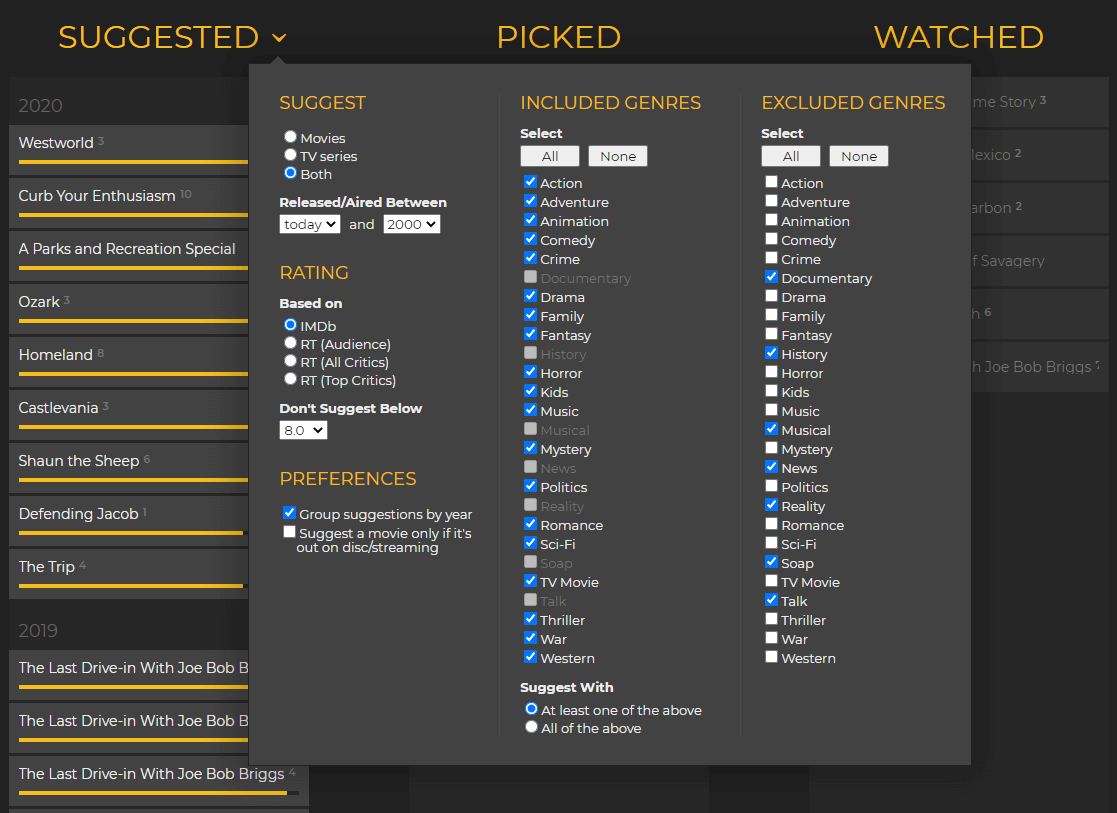This screenshot has width=1117, height=813.
Task: Open the 'today' release date dropdown
Action: pyautogui.click(x=310, y=225)
